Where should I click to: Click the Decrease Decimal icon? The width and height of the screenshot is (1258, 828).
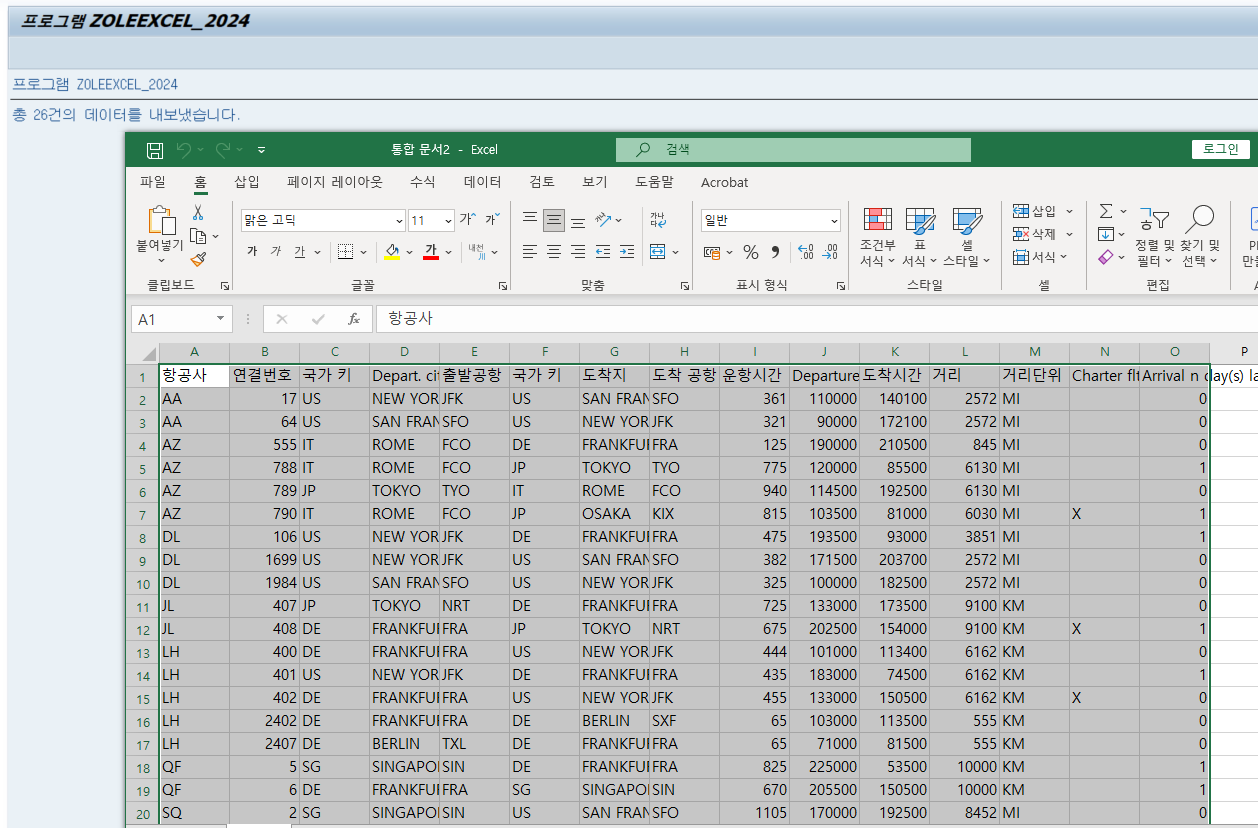coord(830,252)
